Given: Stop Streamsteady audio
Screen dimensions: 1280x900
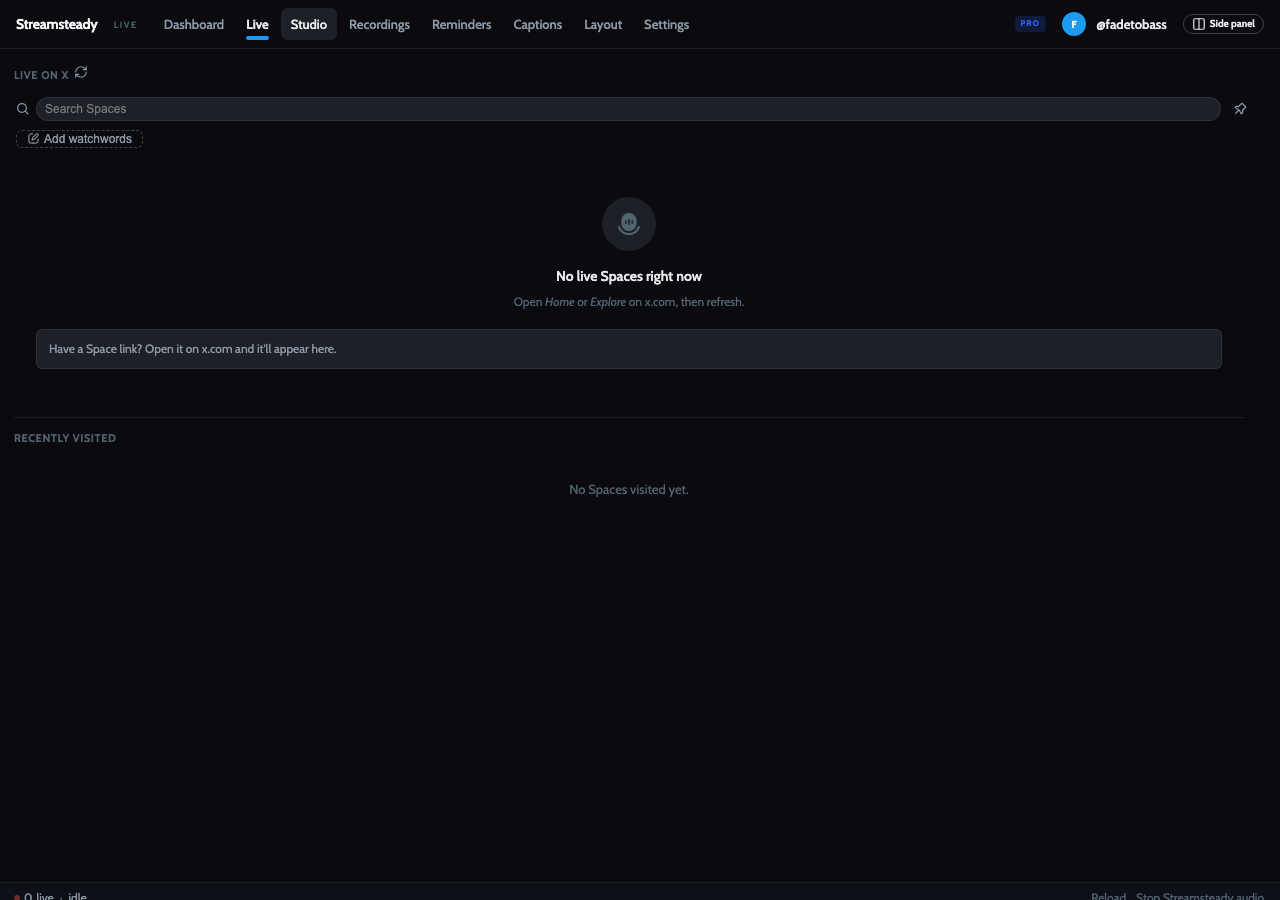Looking at the screenshot, I should pos(1200,896).
